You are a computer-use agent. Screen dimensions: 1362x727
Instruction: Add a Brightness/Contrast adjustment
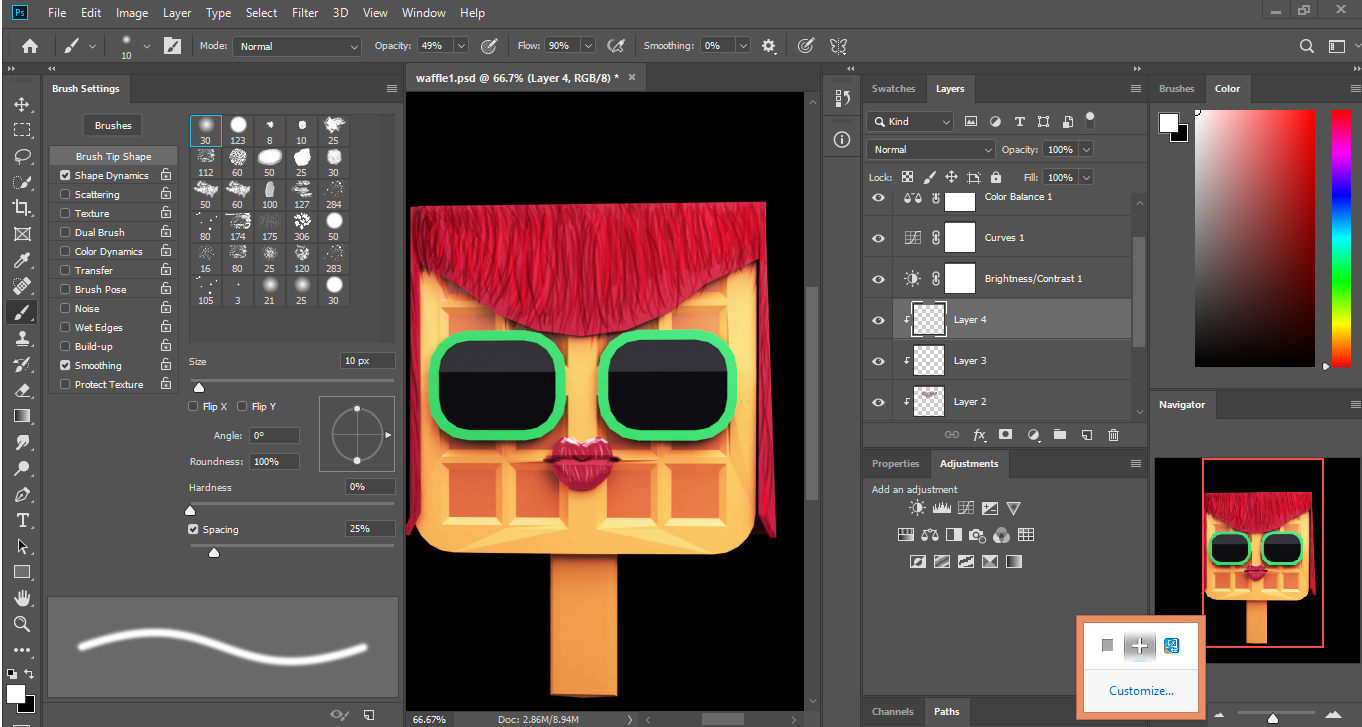pos(916,507)
